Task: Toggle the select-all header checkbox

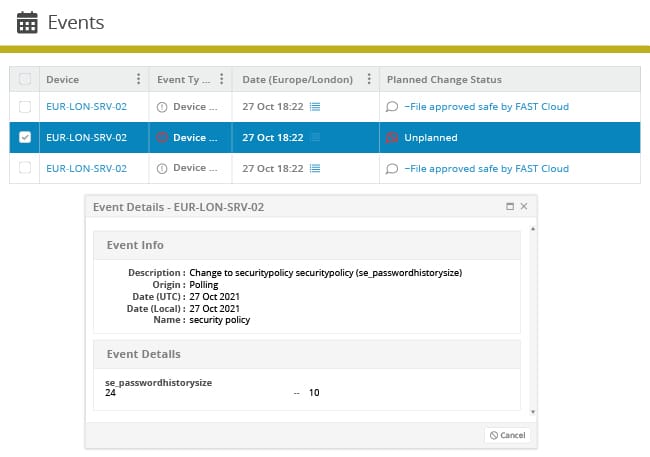Action: [25, 79]
